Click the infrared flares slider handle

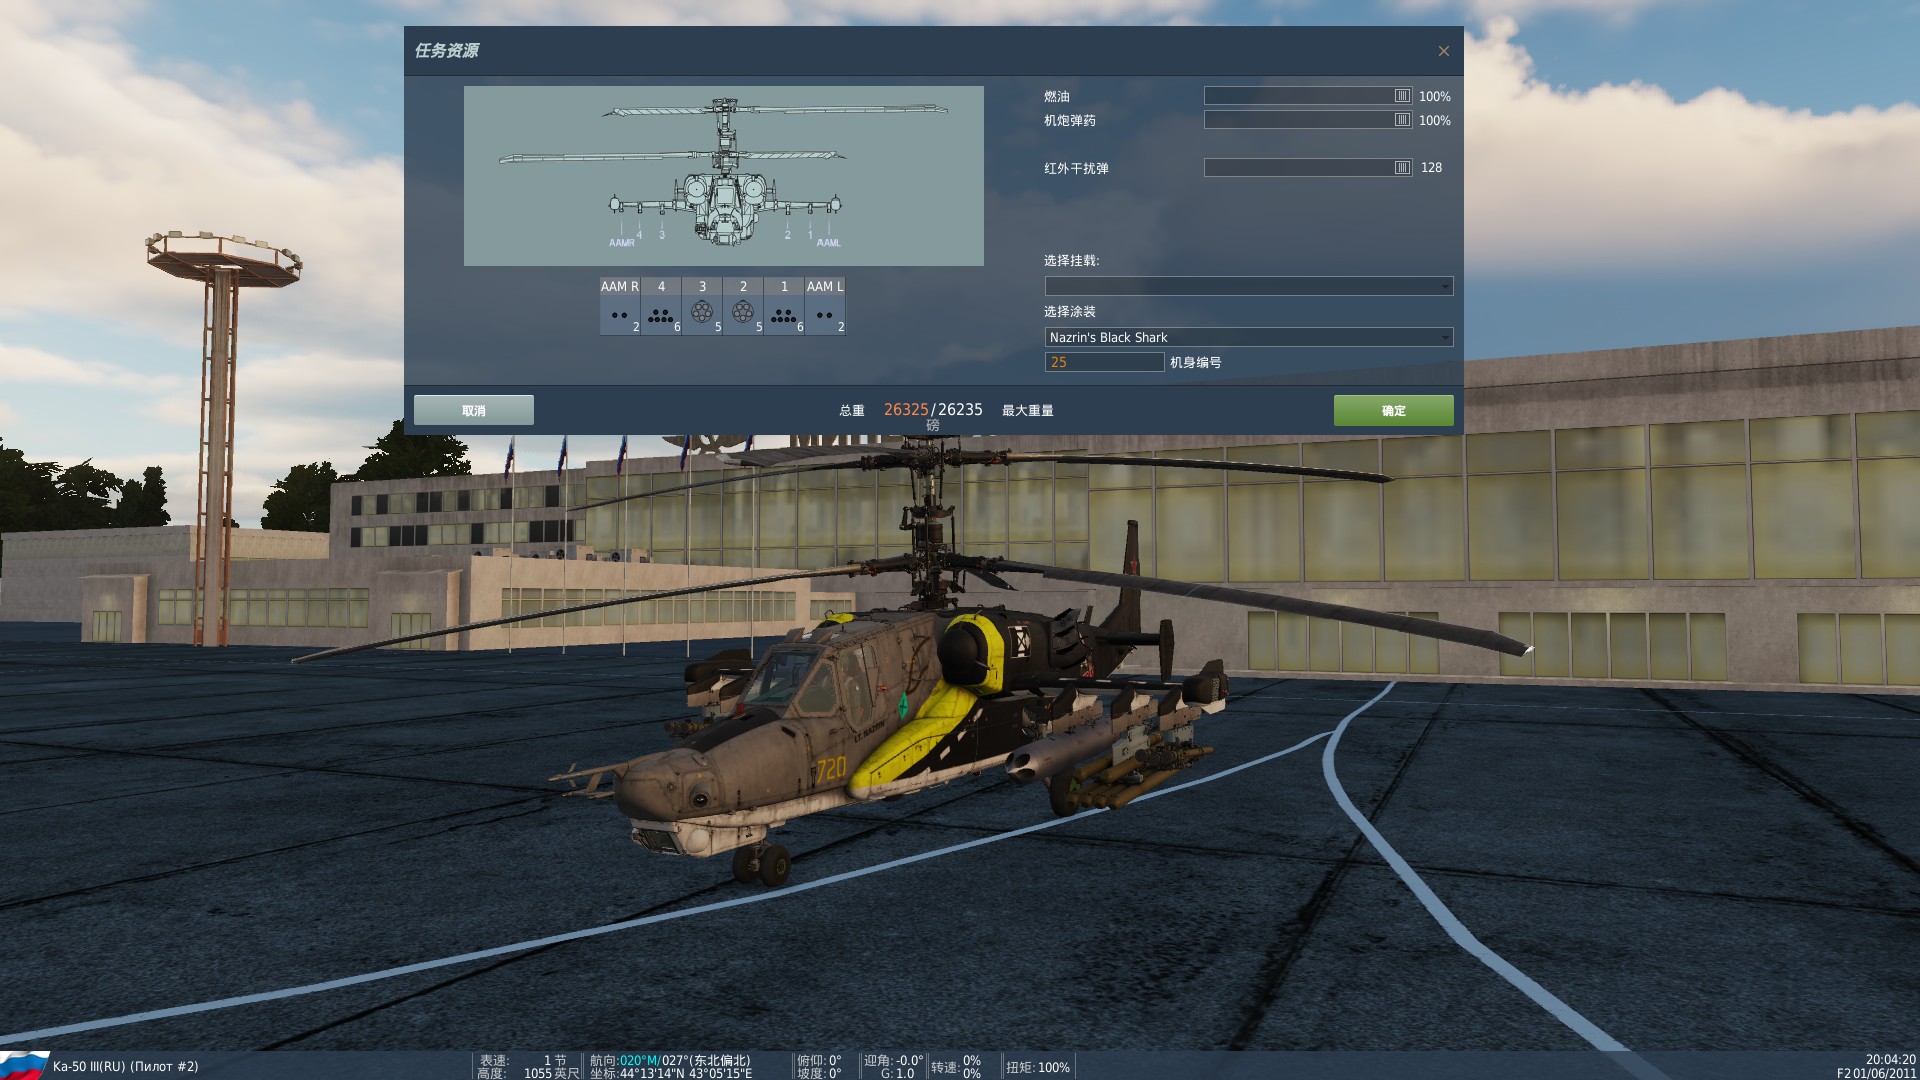click(1402, 168)
